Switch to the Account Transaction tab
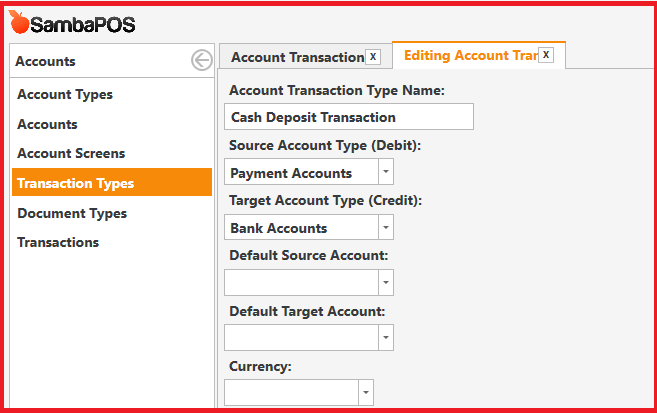The image size is (657, 413). pos(298,57)
